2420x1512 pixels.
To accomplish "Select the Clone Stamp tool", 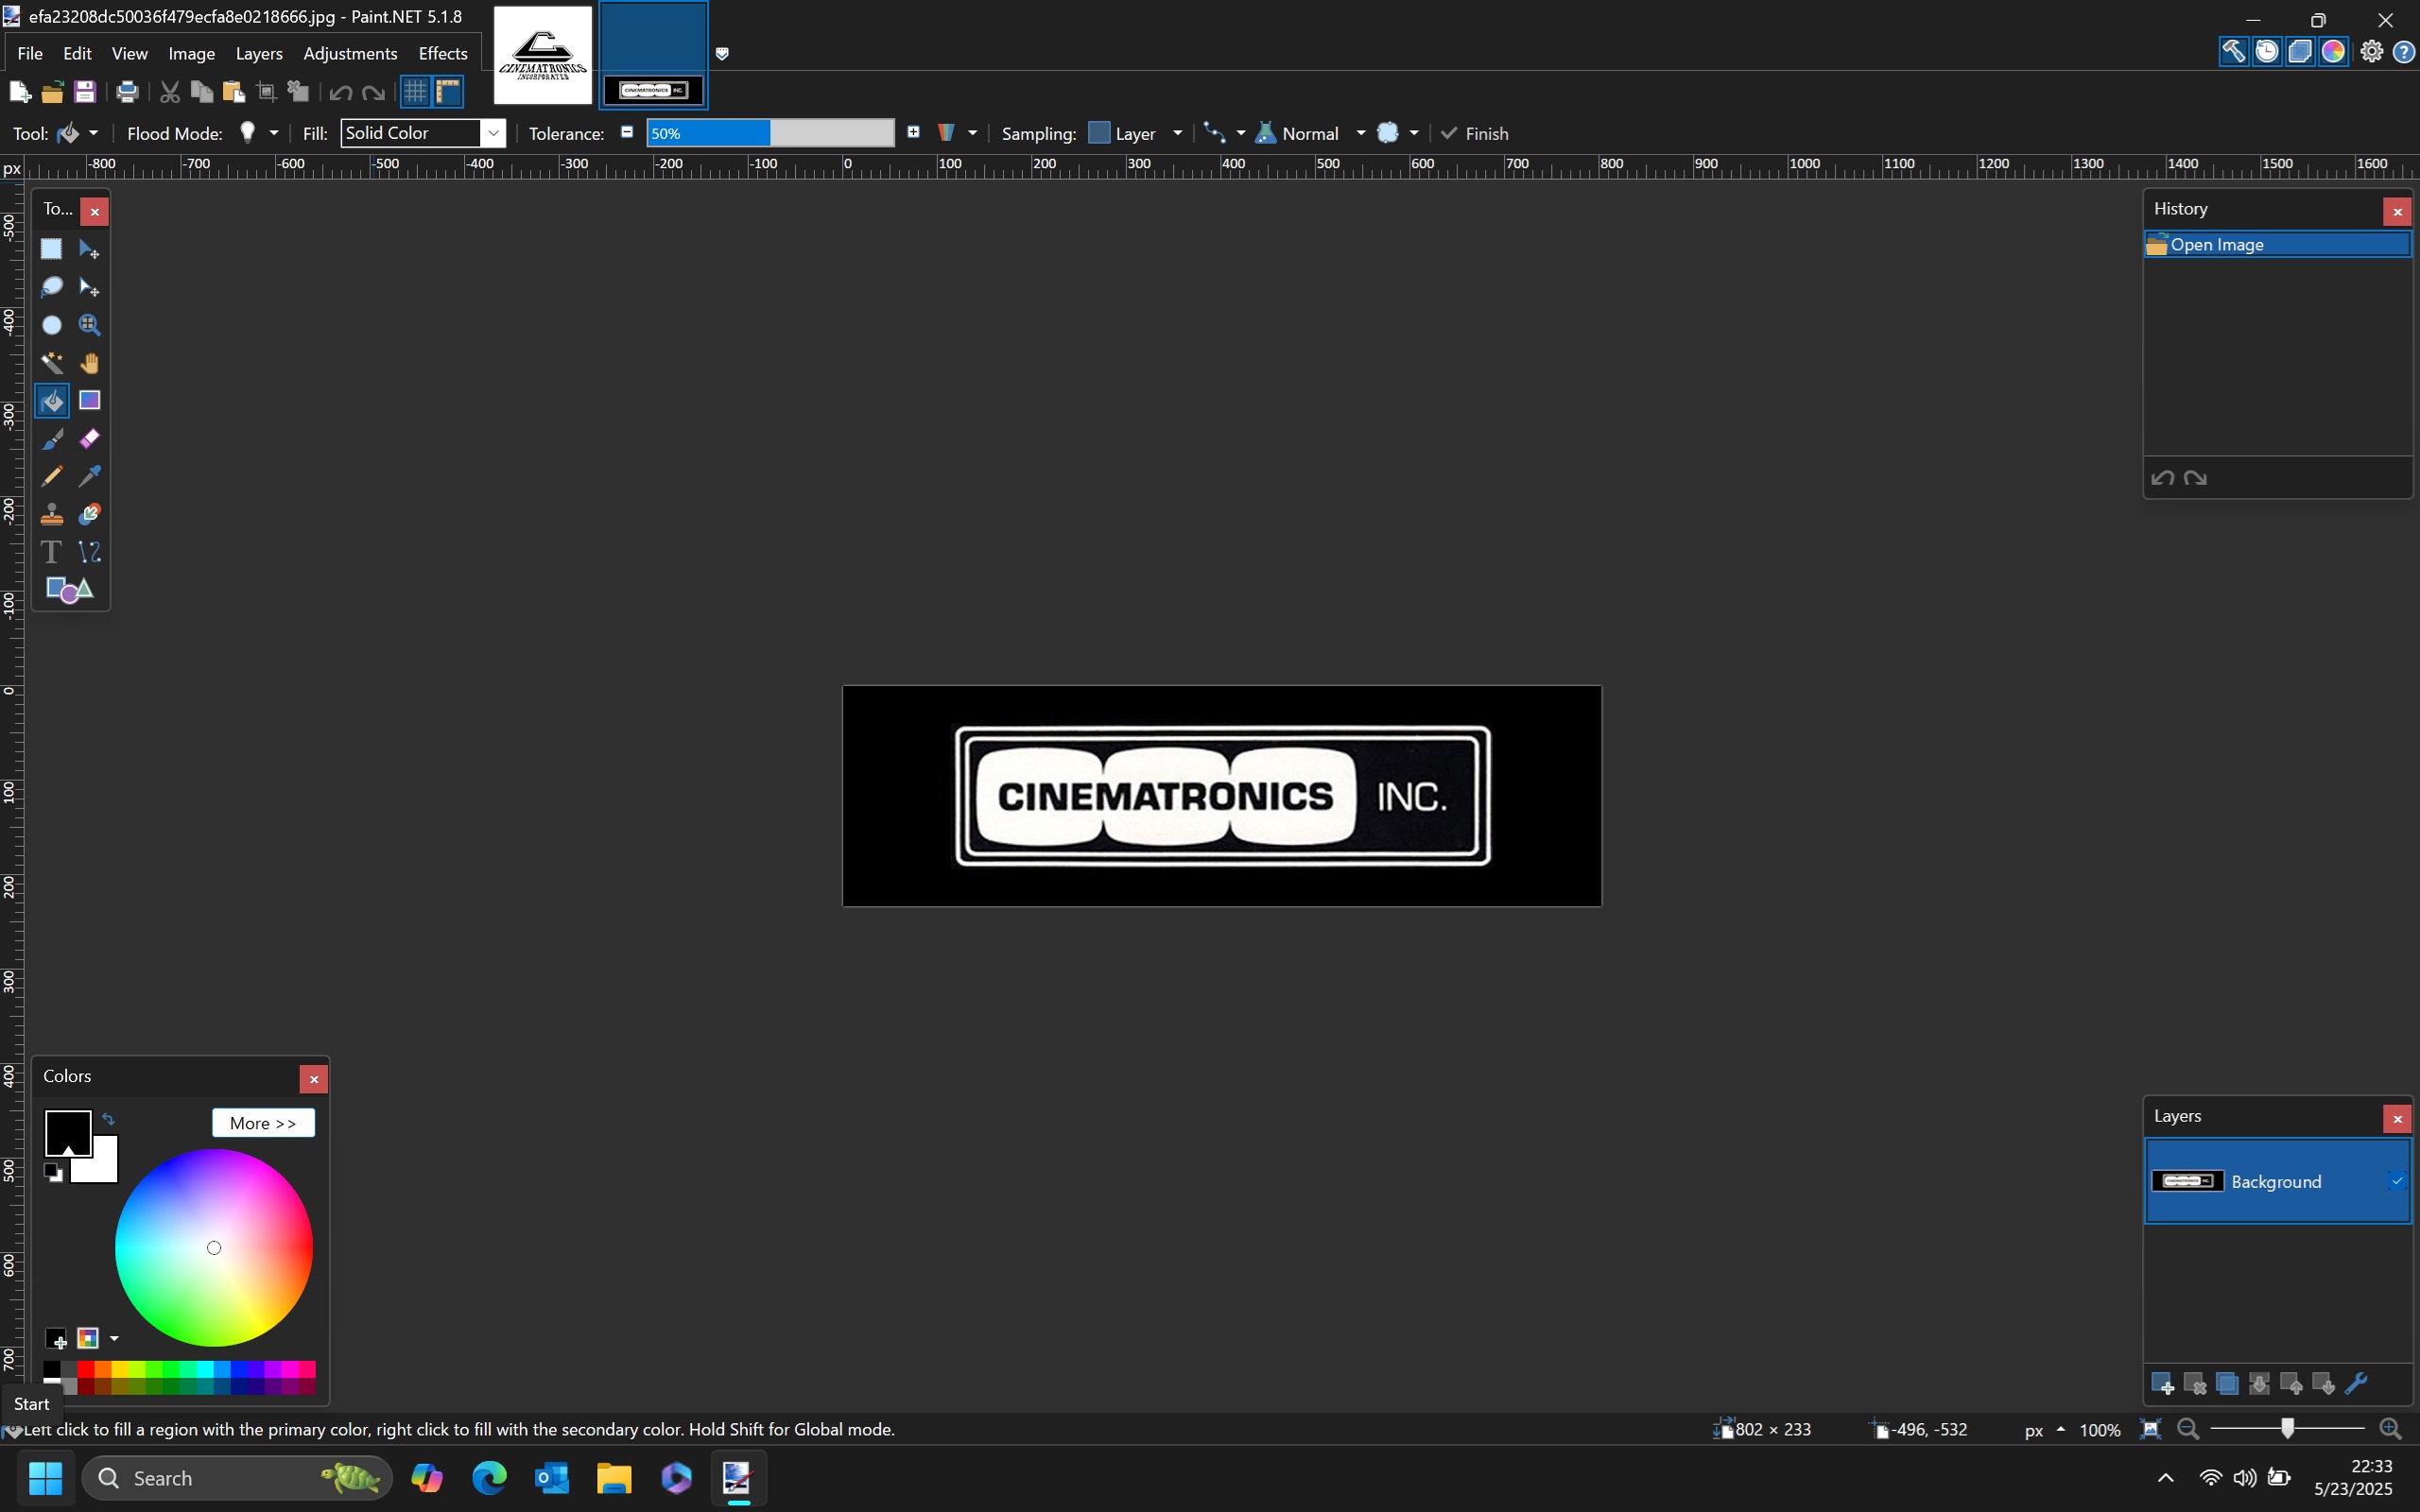I will click(x=51, y=515).
